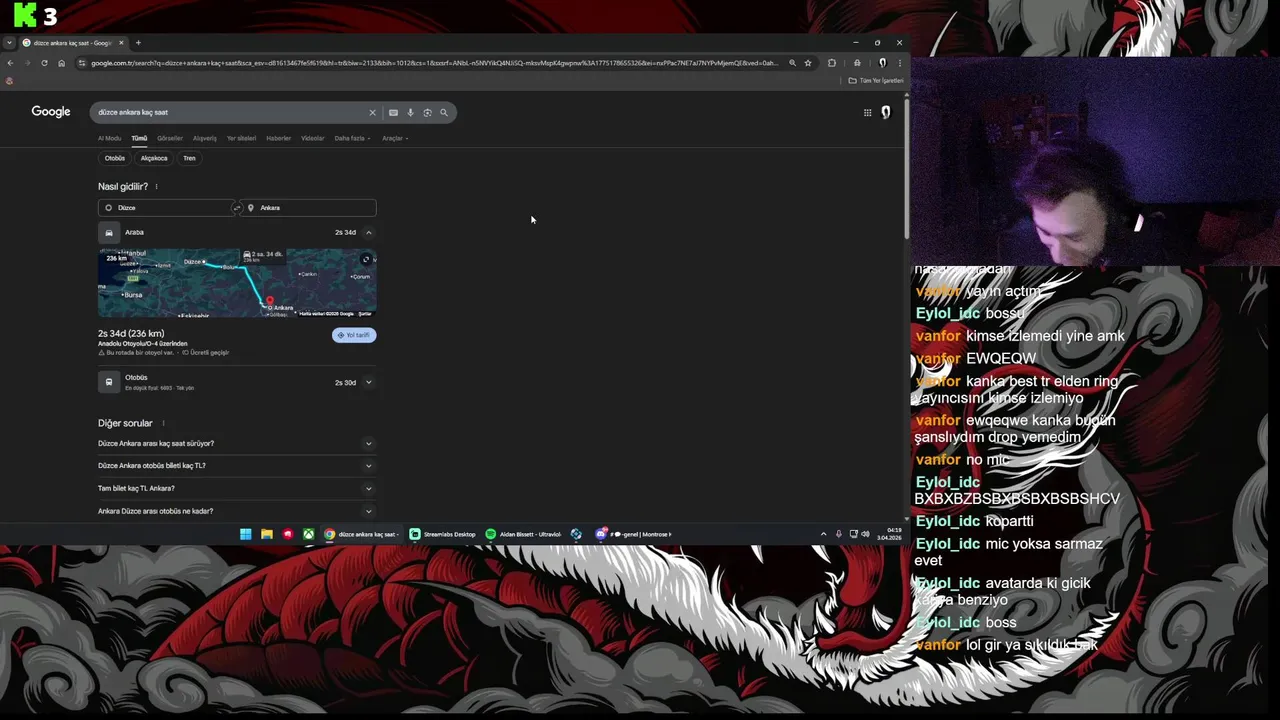Open the Yer siteleri tab

(241, 138)
